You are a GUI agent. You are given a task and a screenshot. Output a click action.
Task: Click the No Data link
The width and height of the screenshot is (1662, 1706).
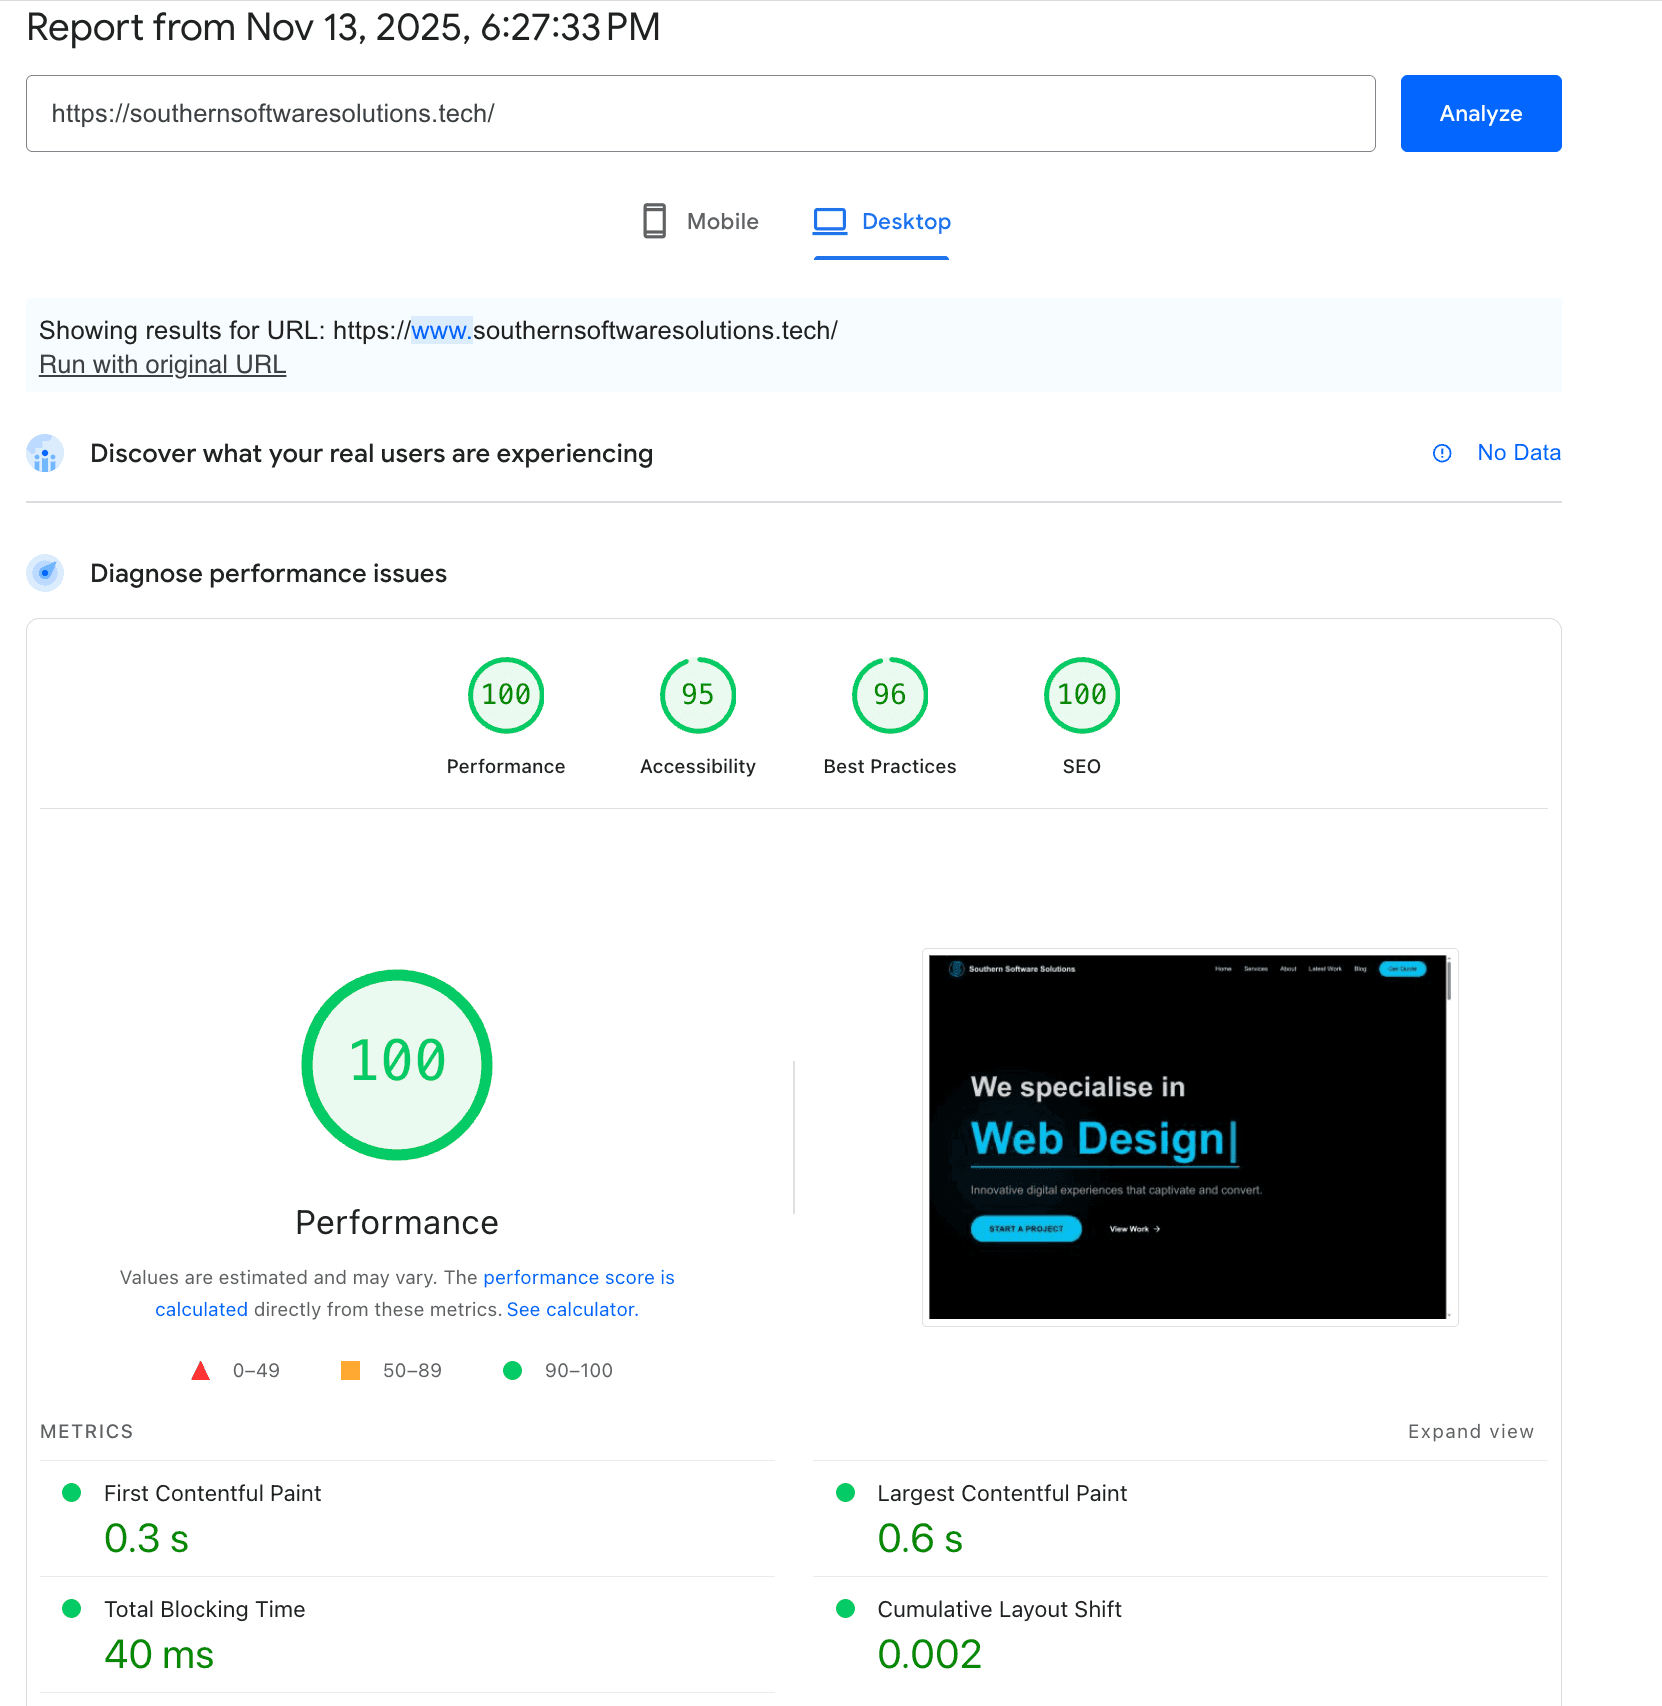[1518, 452]
